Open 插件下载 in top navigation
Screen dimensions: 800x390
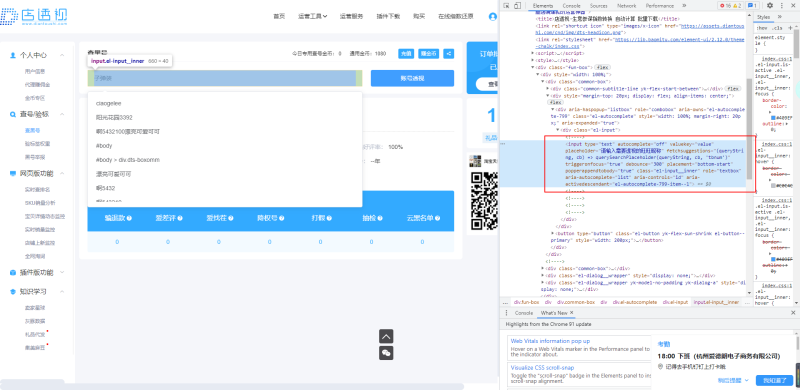[388, 16]
